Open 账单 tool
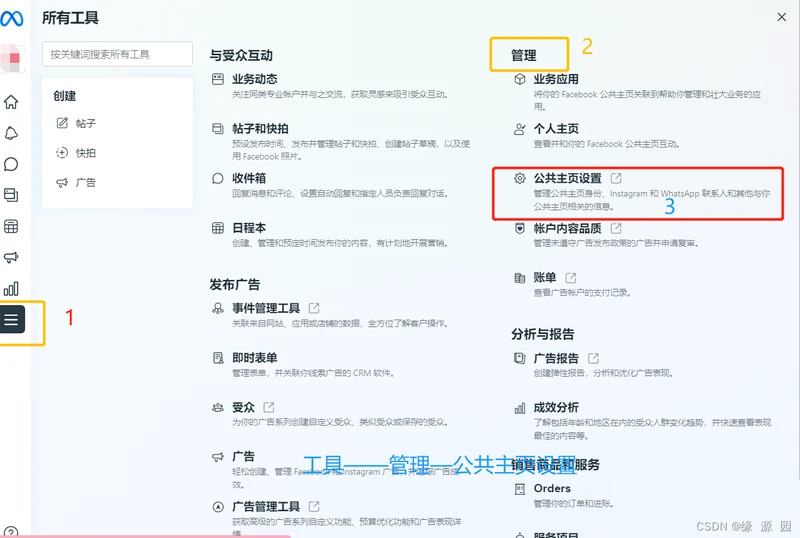The width and height of the screenshot is (800, 538). tap(545, 277)
